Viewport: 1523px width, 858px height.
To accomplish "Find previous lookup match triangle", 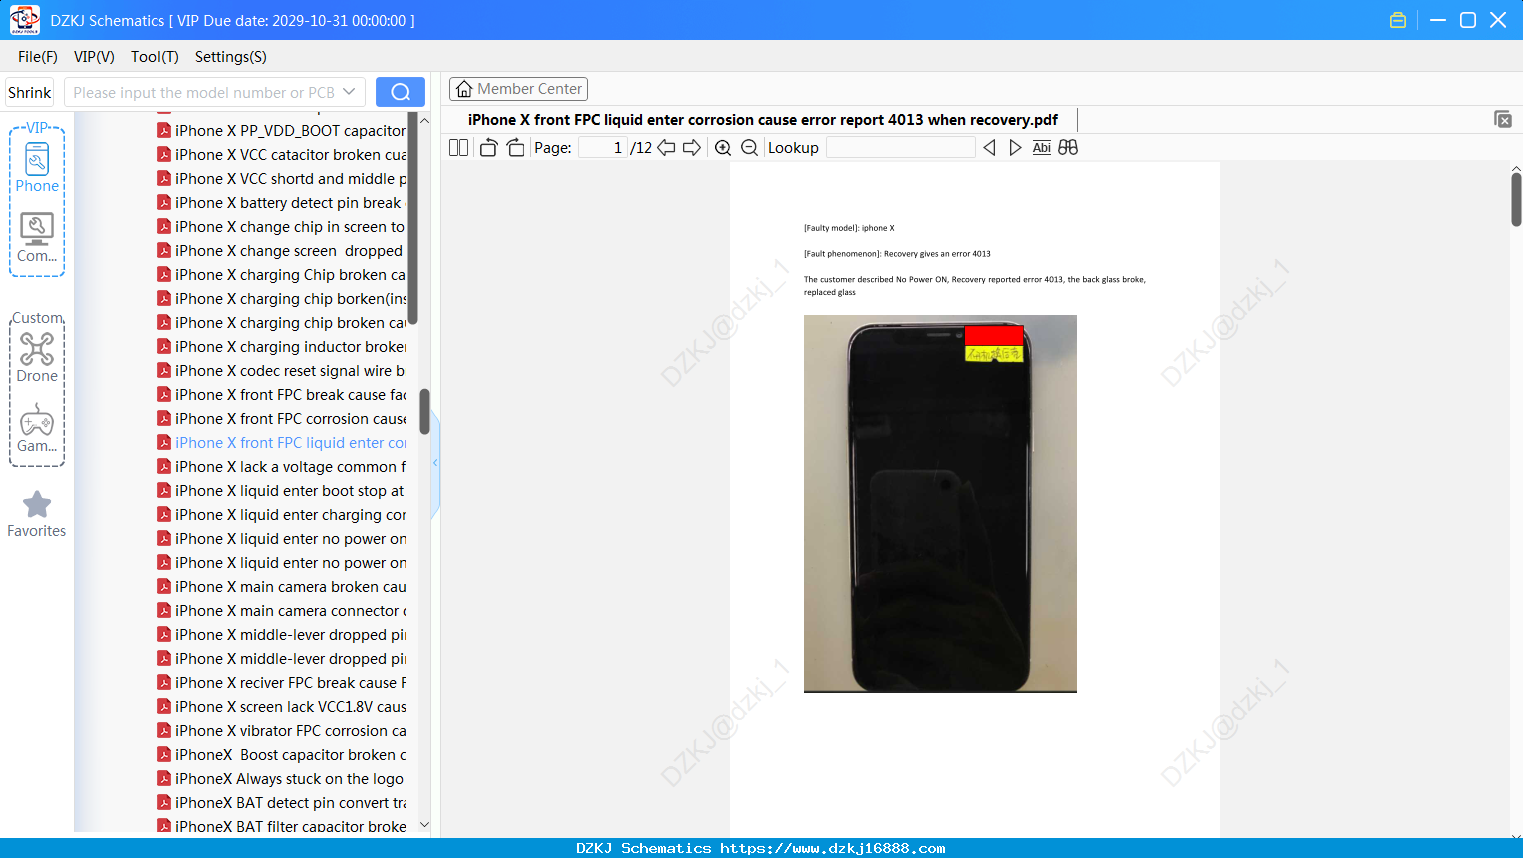I will 989,148.
